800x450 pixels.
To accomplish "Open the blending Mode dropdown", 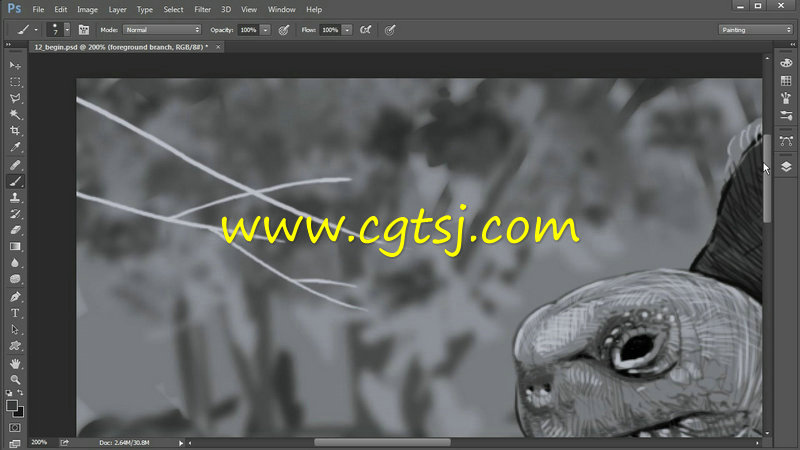I will [x=162, y=30].
